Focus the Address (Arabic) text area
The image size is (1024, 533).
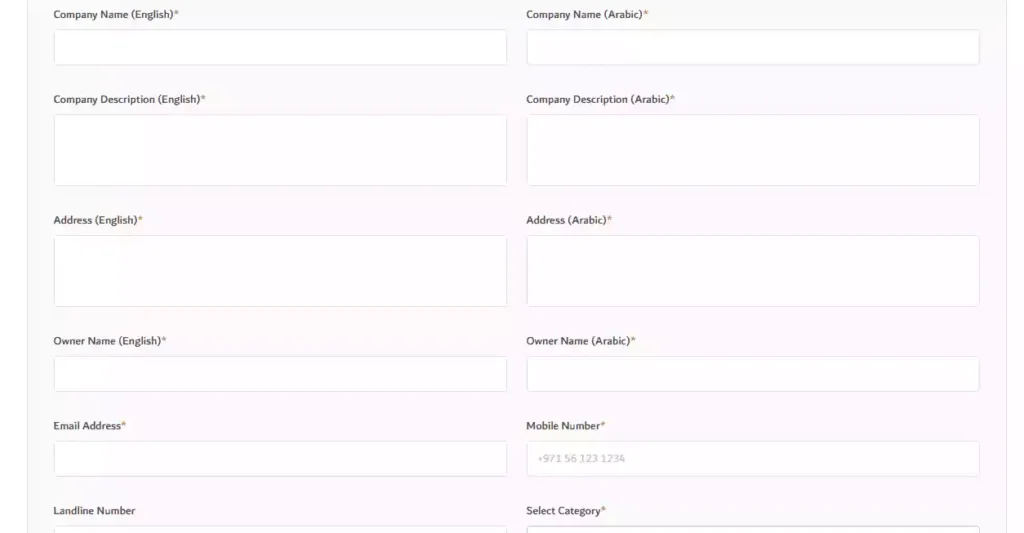(752, 271)
